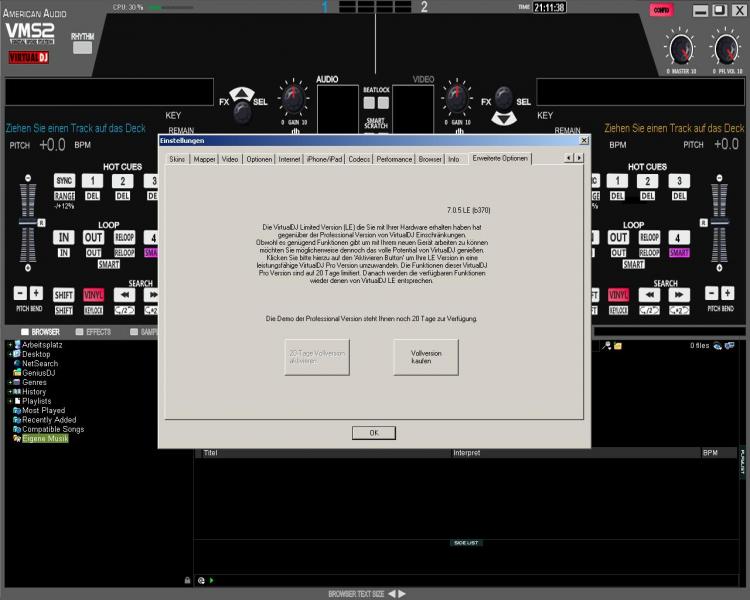Viewport: 750px width, 600px height.
Task: Toggle the lock icon below folder tree
Action: point(187,580)
